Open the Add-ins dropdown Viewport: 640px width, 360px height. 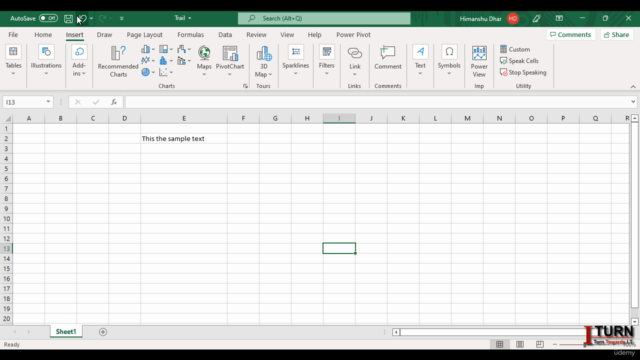pyautogui.click(x=79, y=60)
